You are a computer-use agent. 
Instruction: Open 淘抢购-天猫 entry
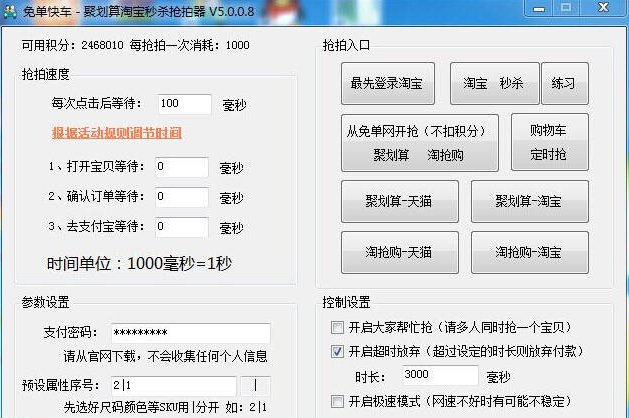[x=400, y=252]
